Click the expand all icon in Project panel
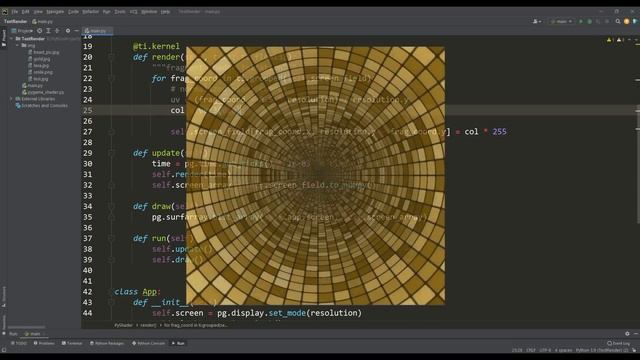Screen dimensions: 640x360 pos(48,31)
